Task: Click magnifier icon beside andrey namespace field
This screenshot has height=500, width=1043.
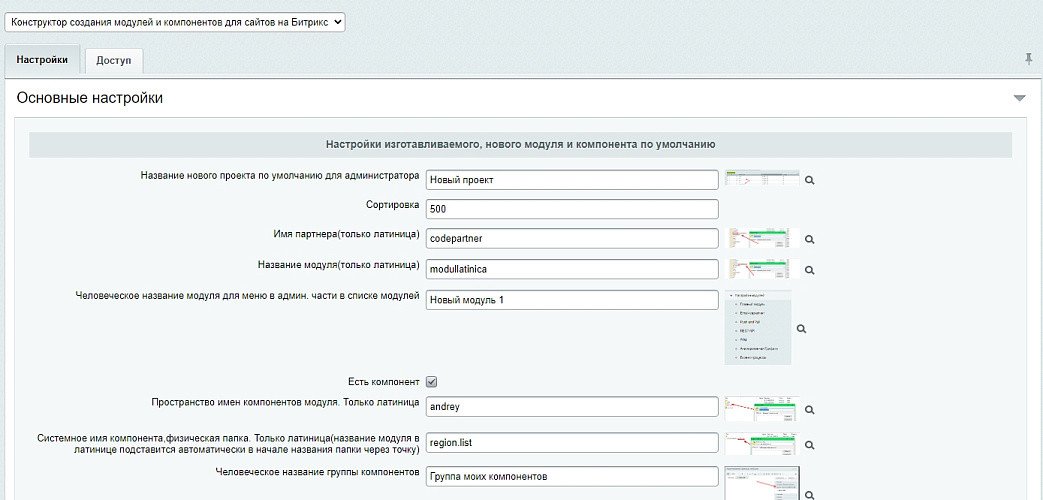Action: pos(810,409)
